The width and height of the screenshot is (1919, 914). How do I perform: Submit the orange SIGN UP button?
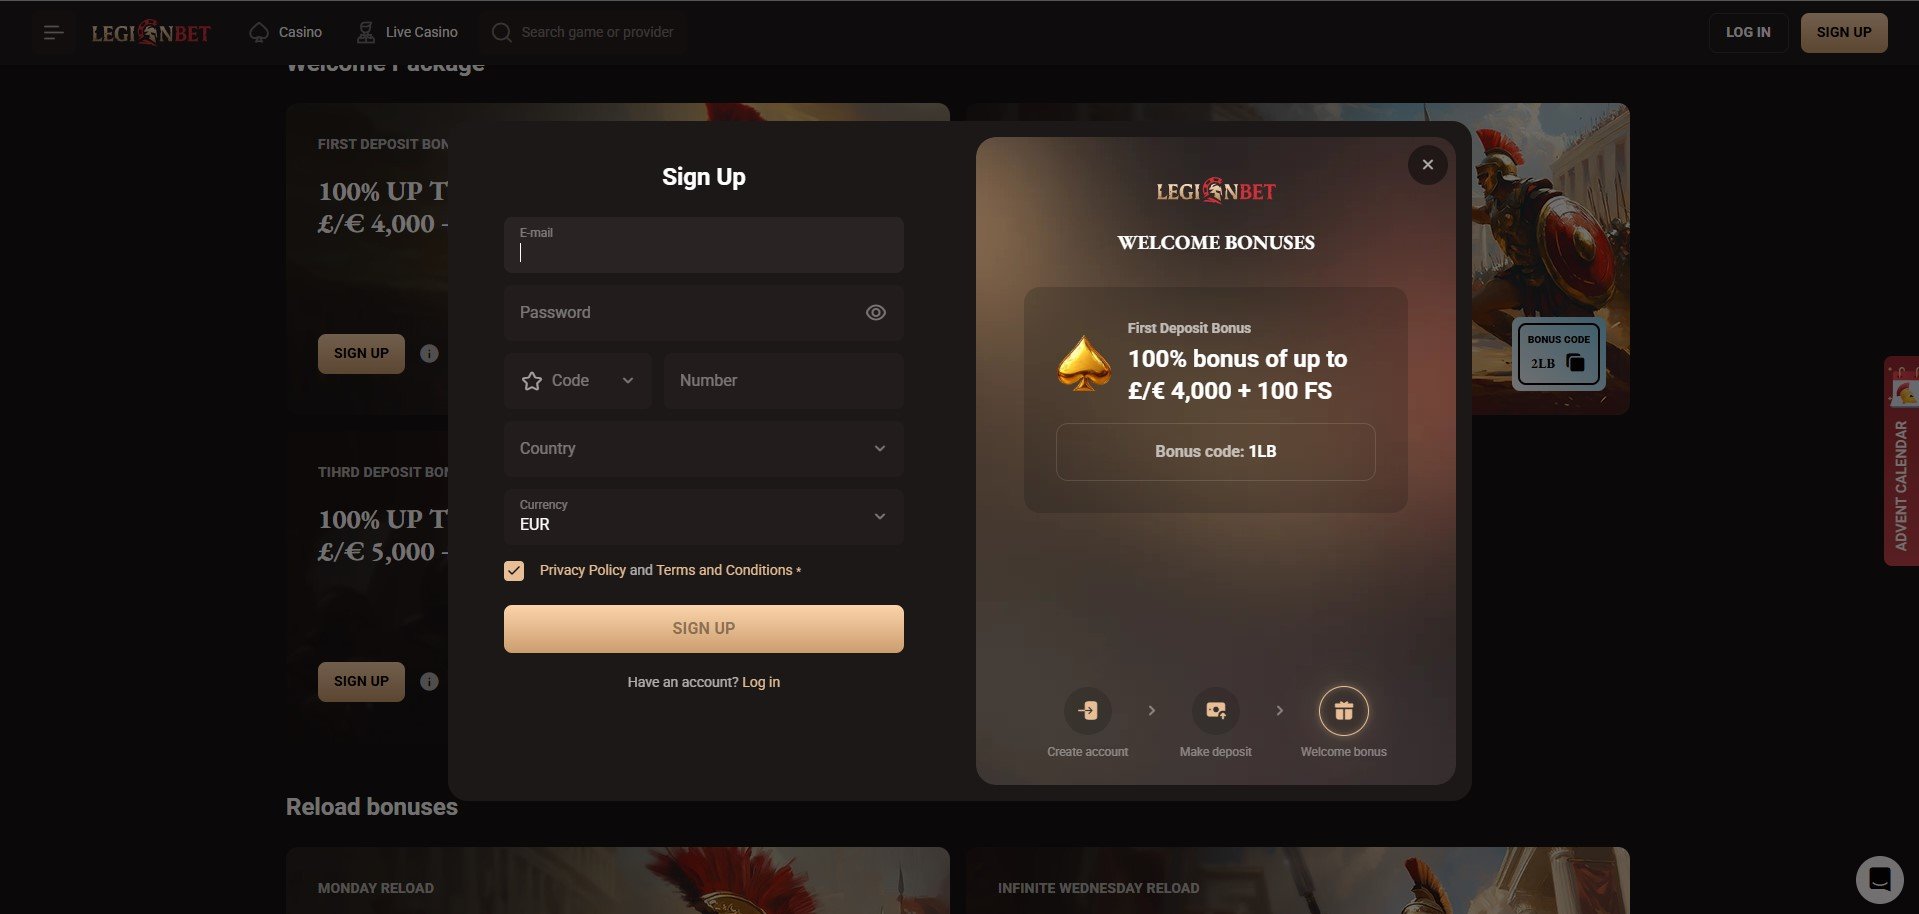pyautogui.click(x=704, y=629)
